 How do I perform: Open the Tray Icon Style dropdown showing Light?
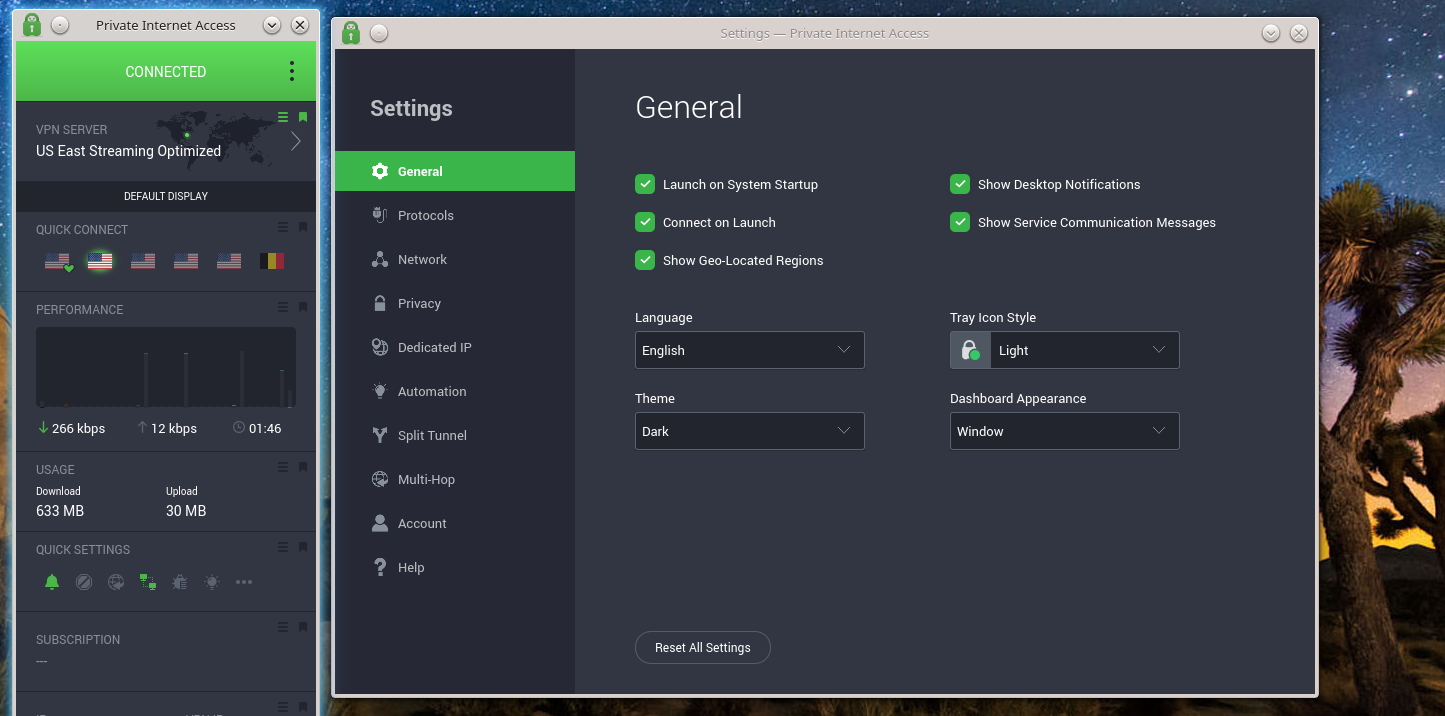point(1065,350)
